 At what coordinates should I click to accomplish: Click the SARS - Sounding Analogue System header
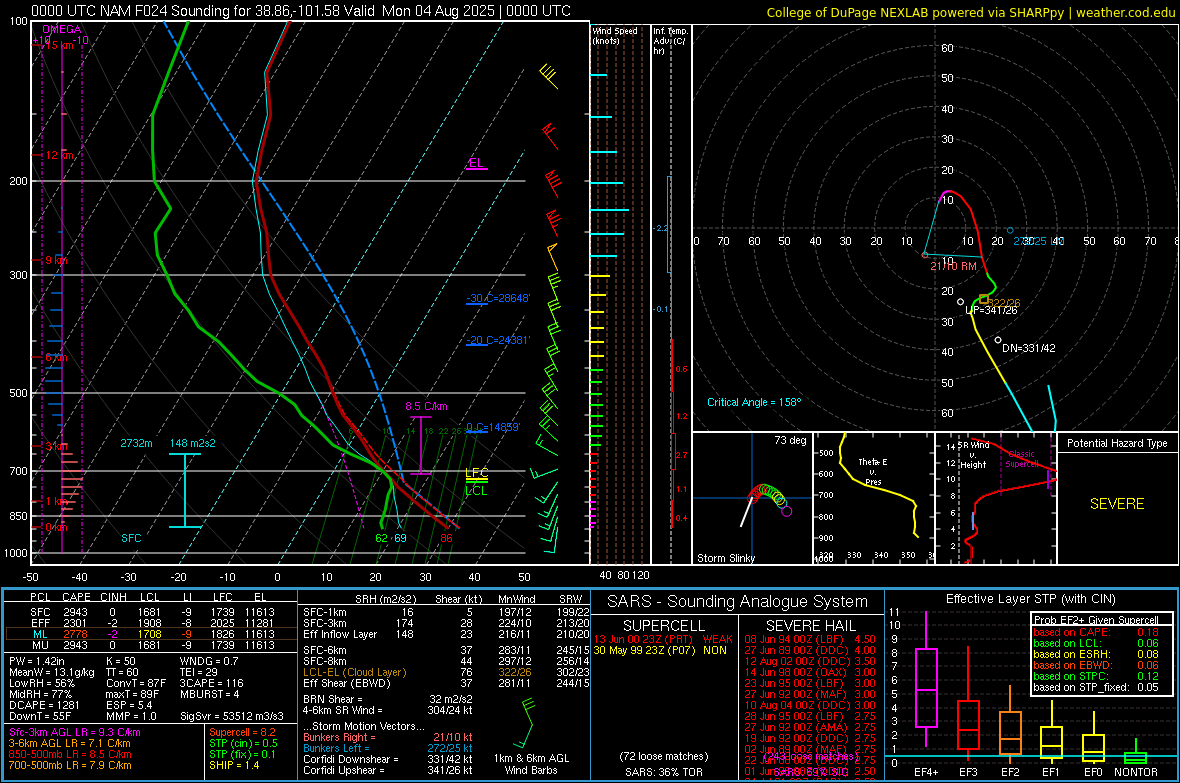738,602
